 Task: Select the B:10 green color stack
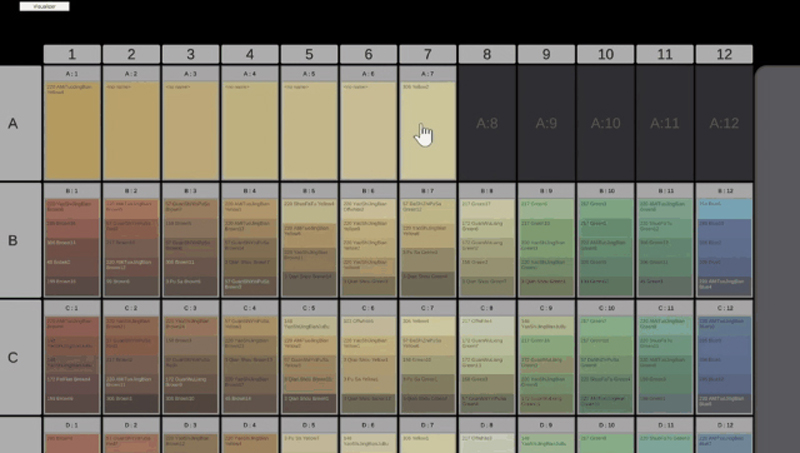click(x=605, y=246)
